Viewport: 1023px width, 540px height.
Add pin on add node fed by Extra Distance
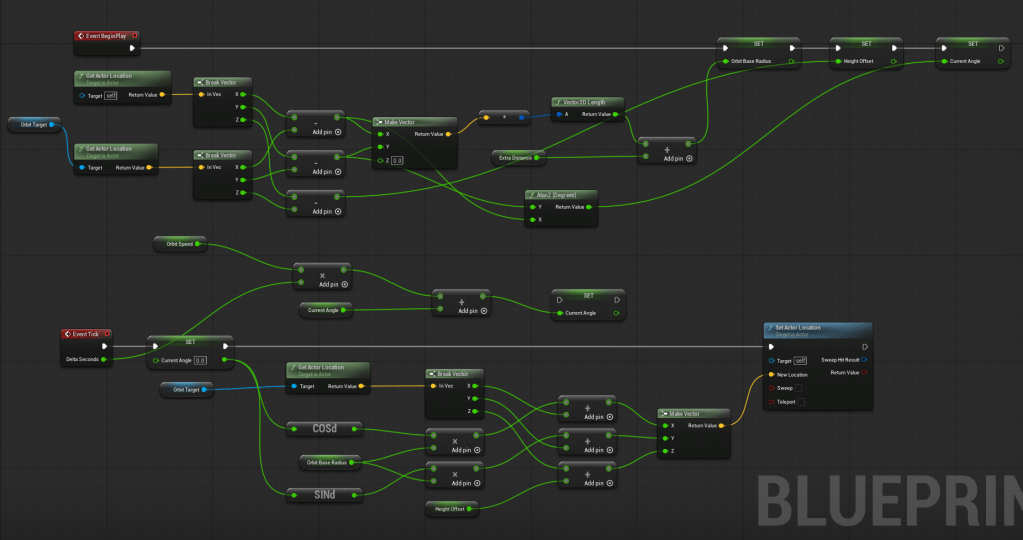coord(690,158)
